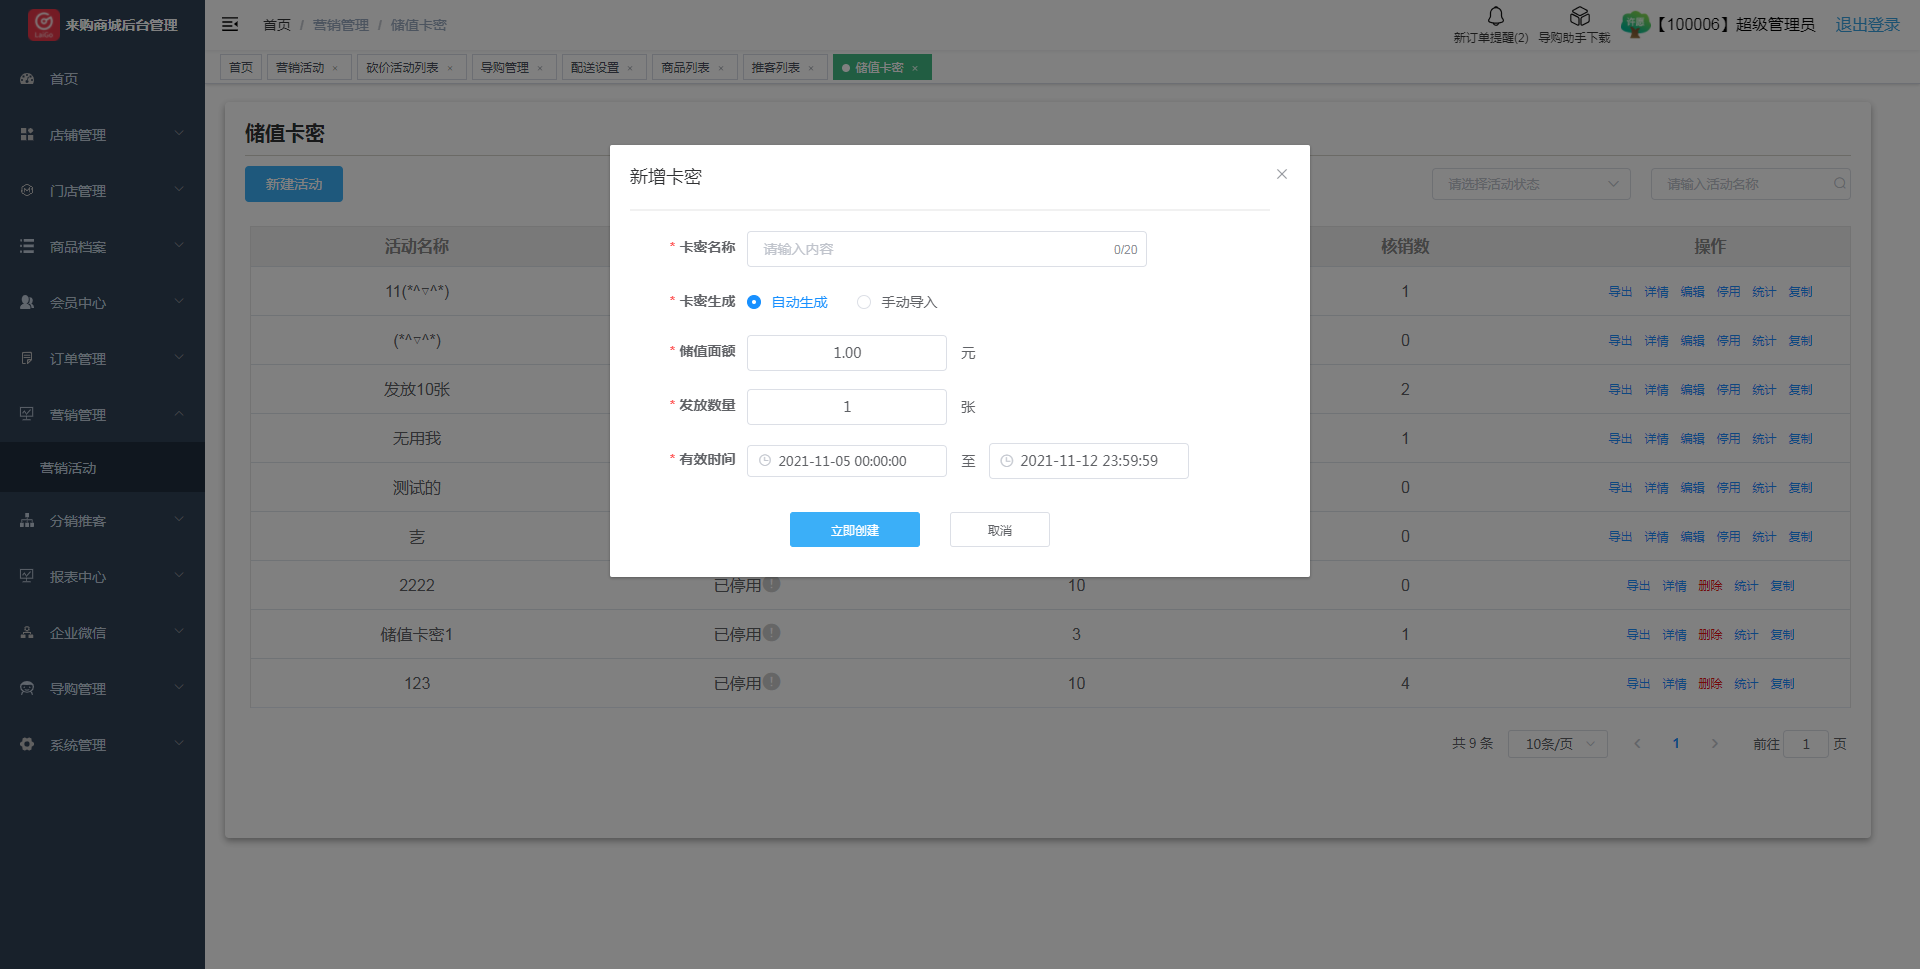Click the new order reminder bell icon

pos(1495,16)
